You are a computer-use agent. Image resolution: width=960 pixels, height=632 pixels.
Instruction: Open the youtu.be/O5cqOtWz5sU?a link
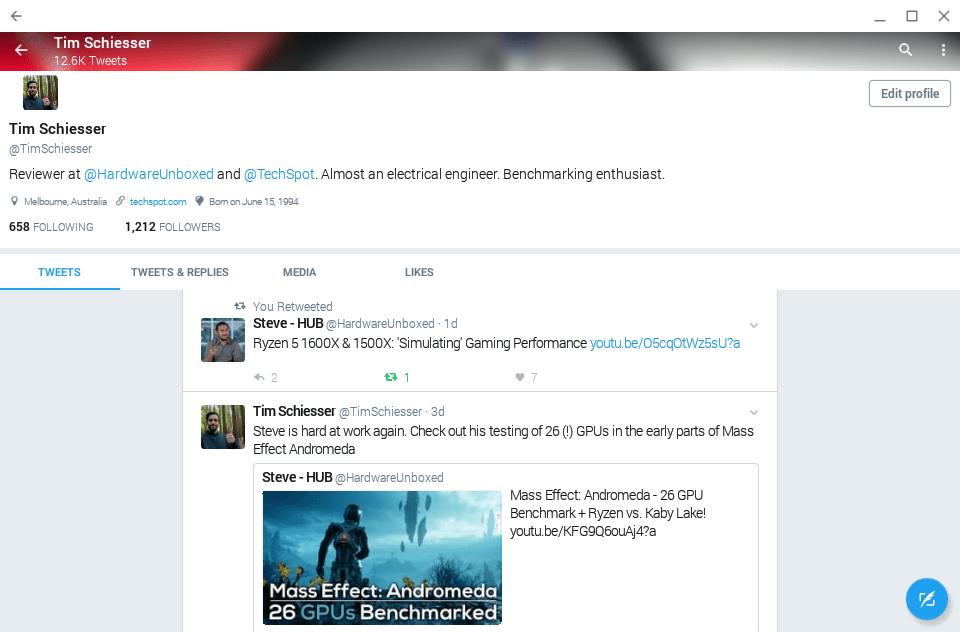[x=665, y=343]
